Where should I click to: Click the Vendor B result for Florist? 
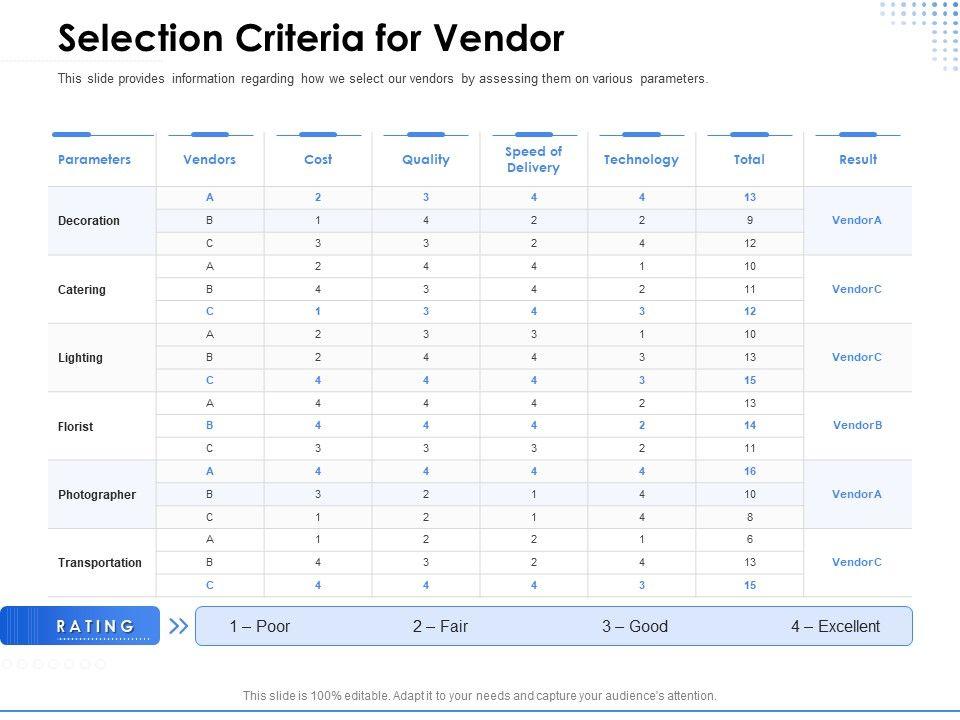tap(857, 425)
